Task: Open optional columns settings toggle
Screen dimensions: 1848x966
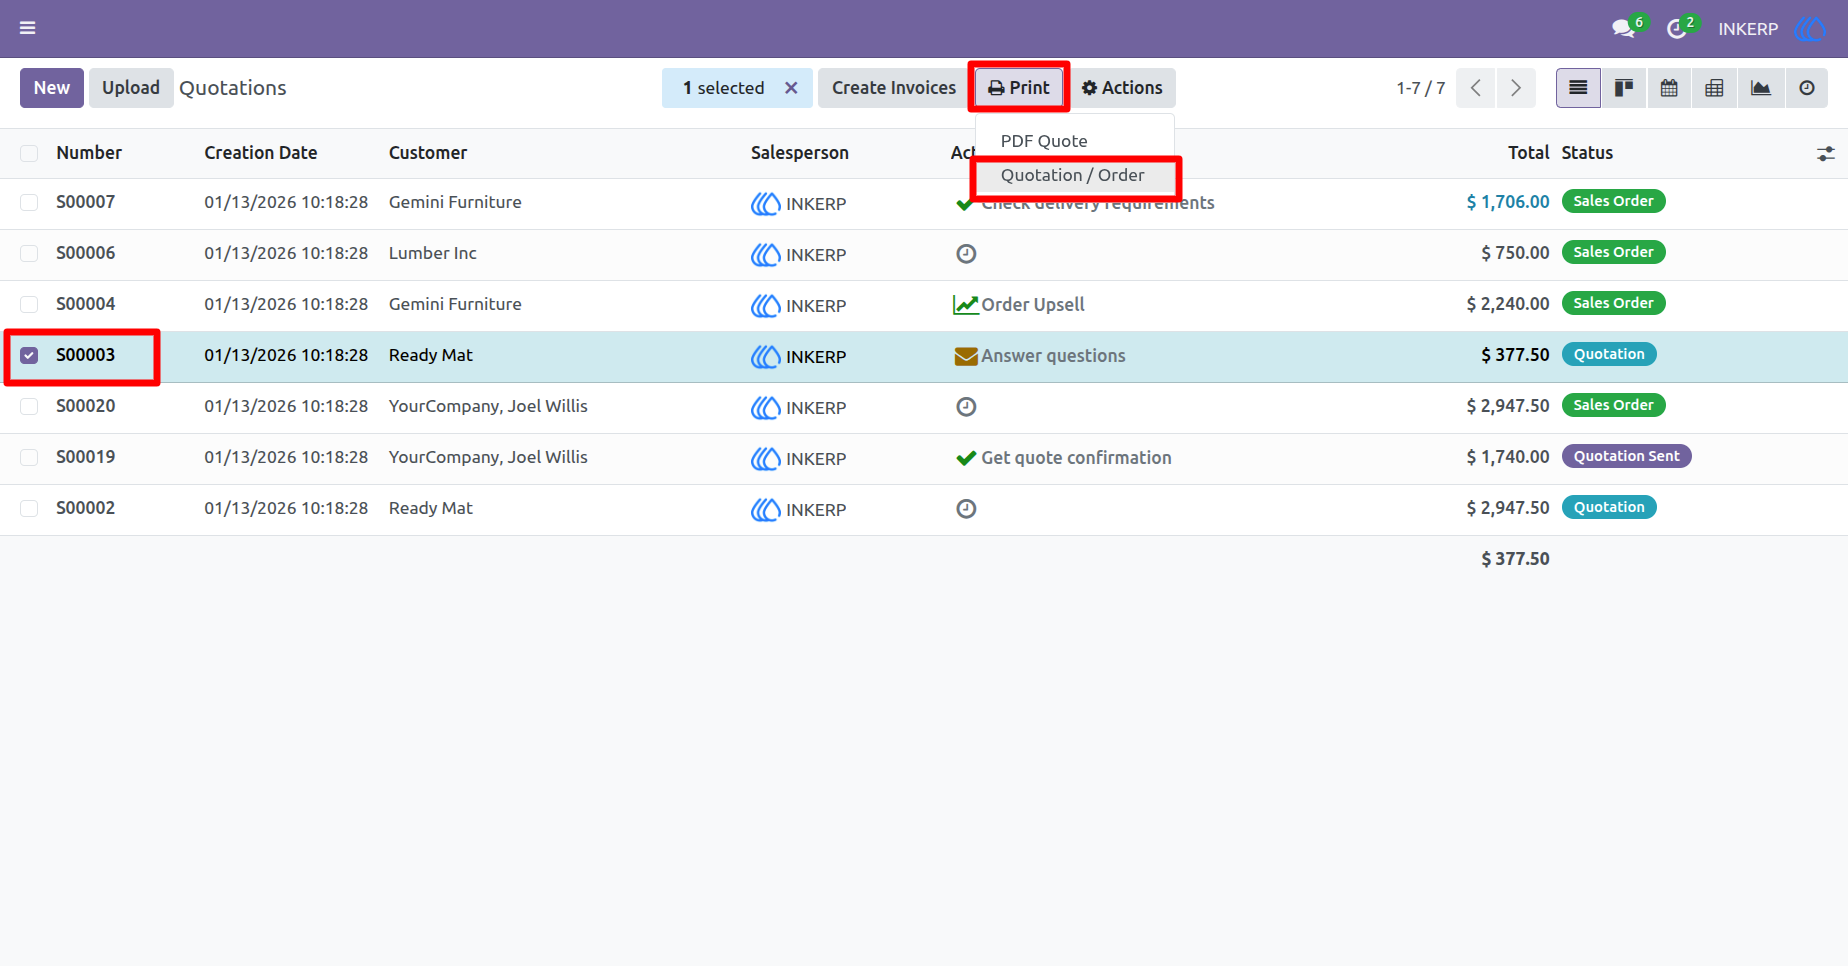Action: (x=1825, y=154)
